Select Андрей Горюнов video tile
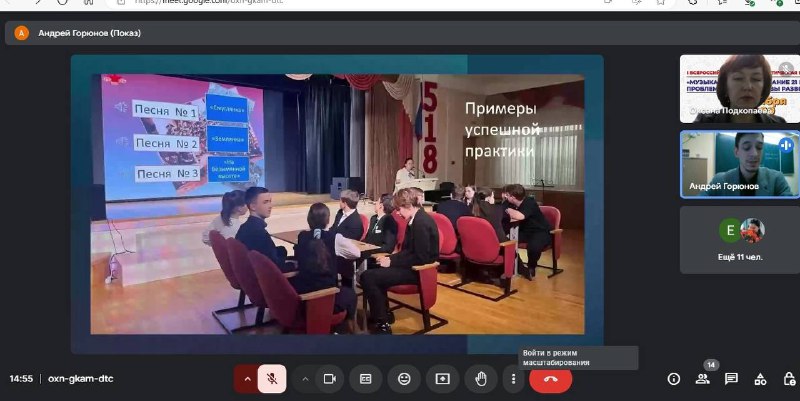 (x=740, y=164)
